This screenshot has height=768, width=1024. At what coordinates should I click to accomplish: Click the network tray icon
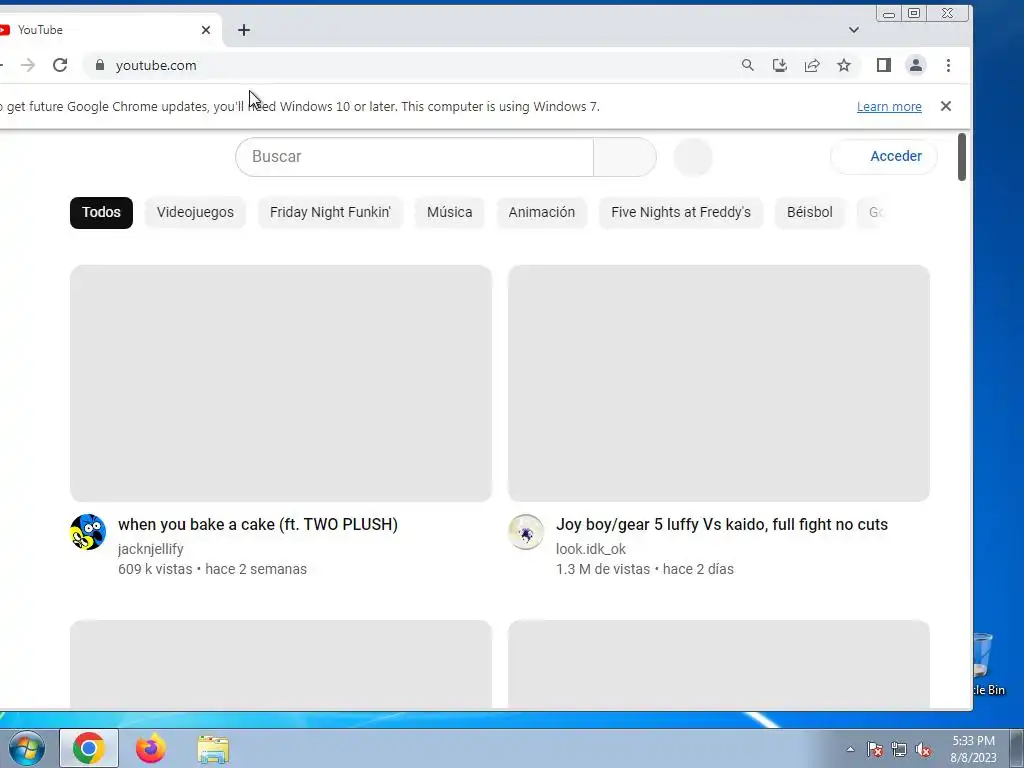[x=899, y=750]
